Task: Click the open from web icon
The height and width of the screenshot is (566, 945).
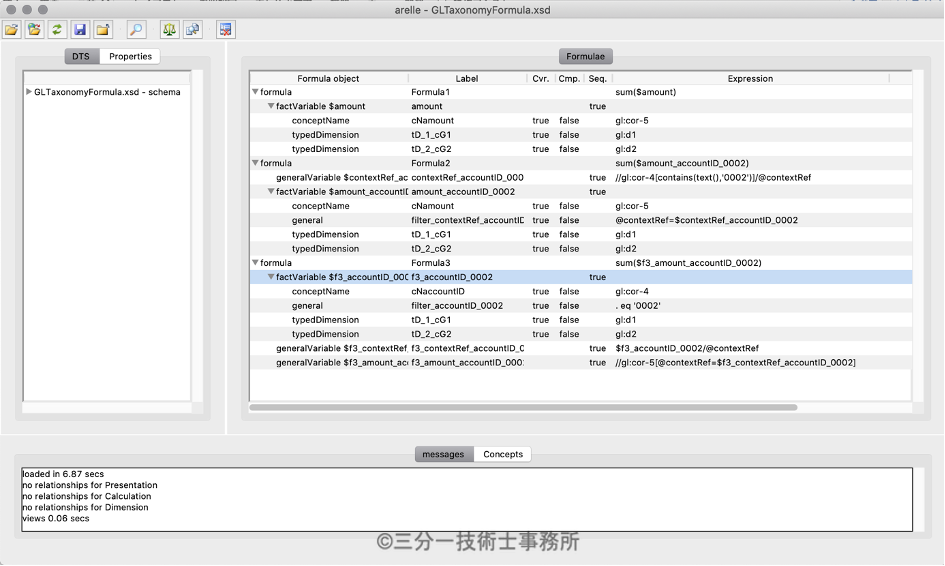Action: pos(35,30)
